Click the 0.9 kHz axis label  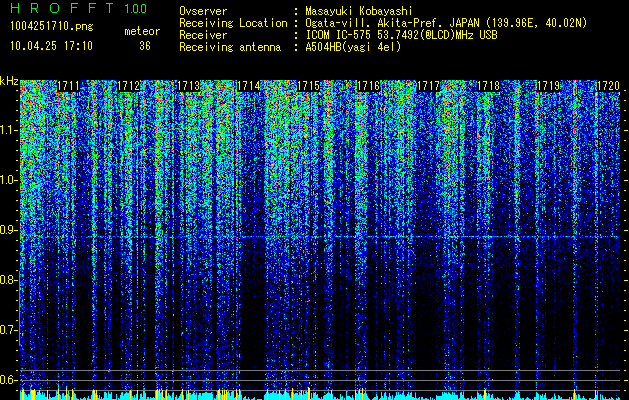[x=7, y=230]
